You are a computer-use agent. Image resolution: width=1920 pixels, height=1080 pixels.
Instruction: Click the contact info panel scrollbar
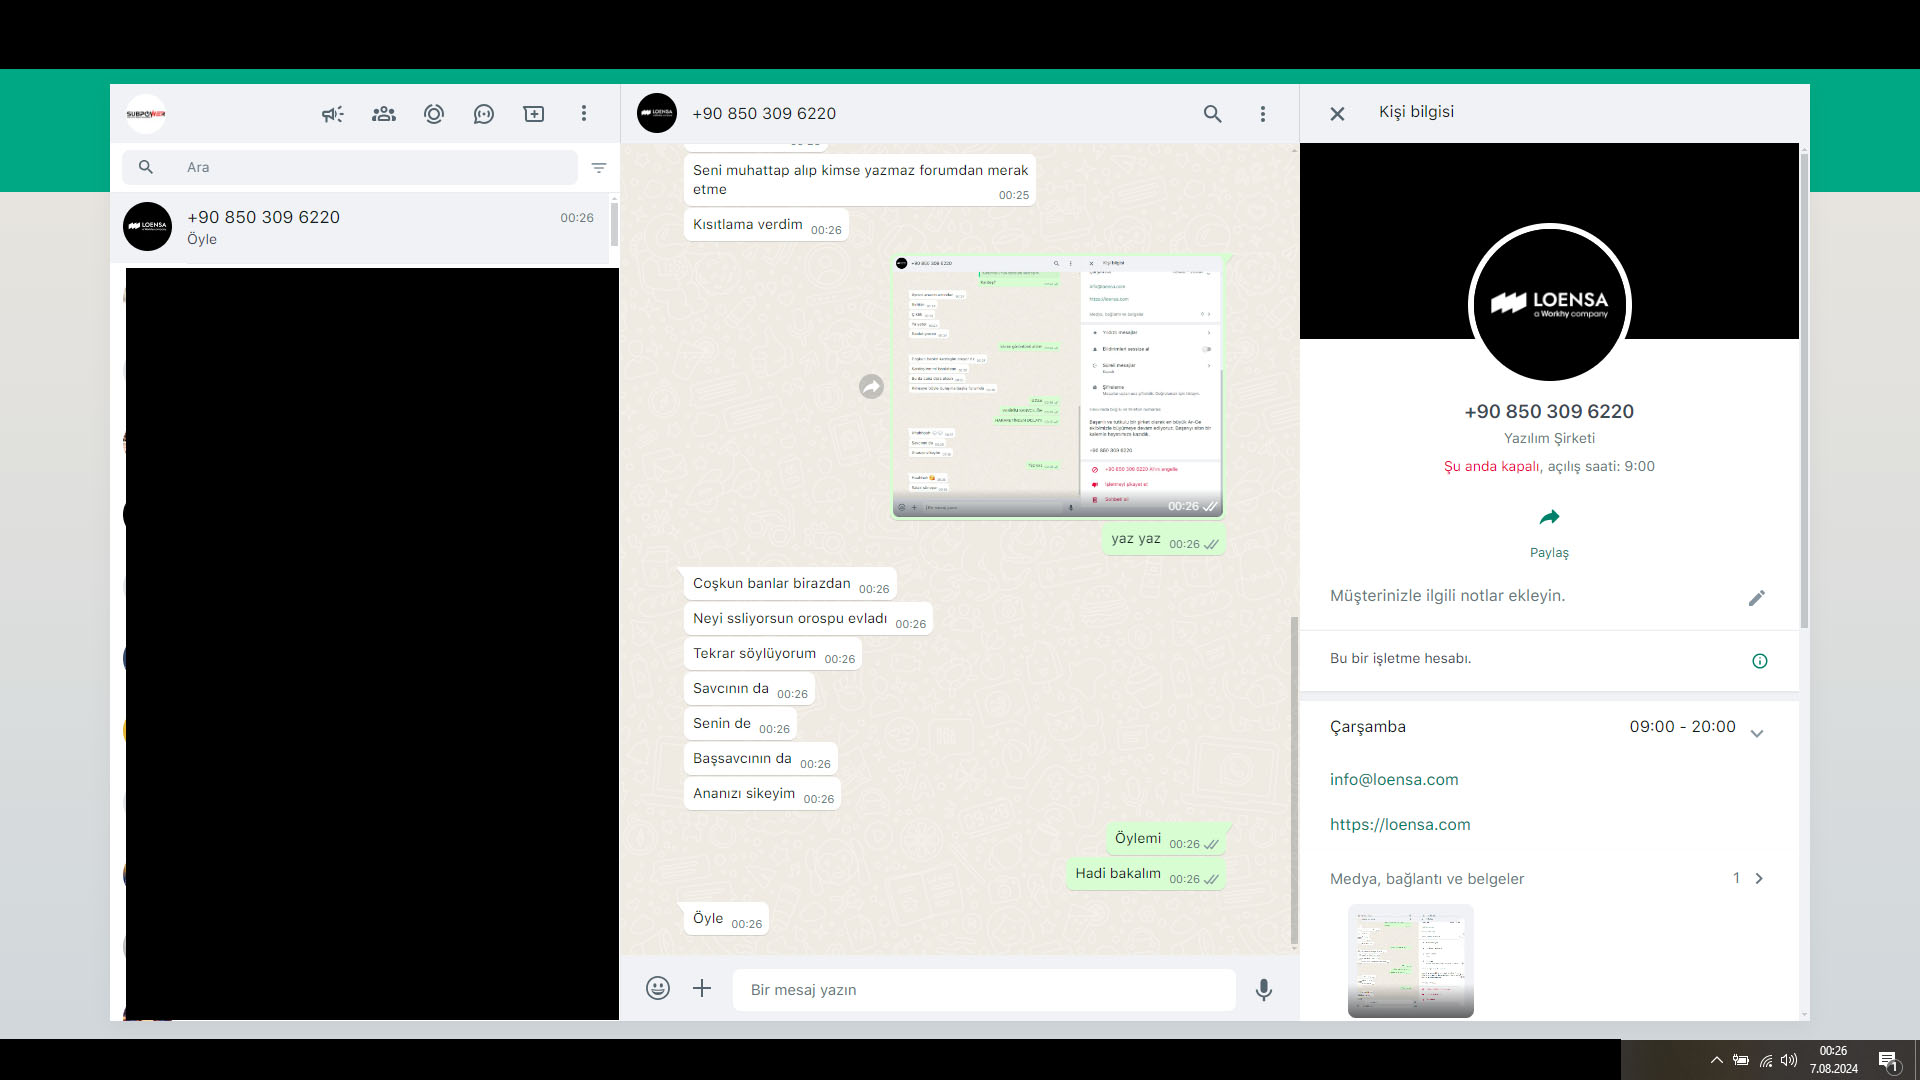click(x=1804, y=390)
